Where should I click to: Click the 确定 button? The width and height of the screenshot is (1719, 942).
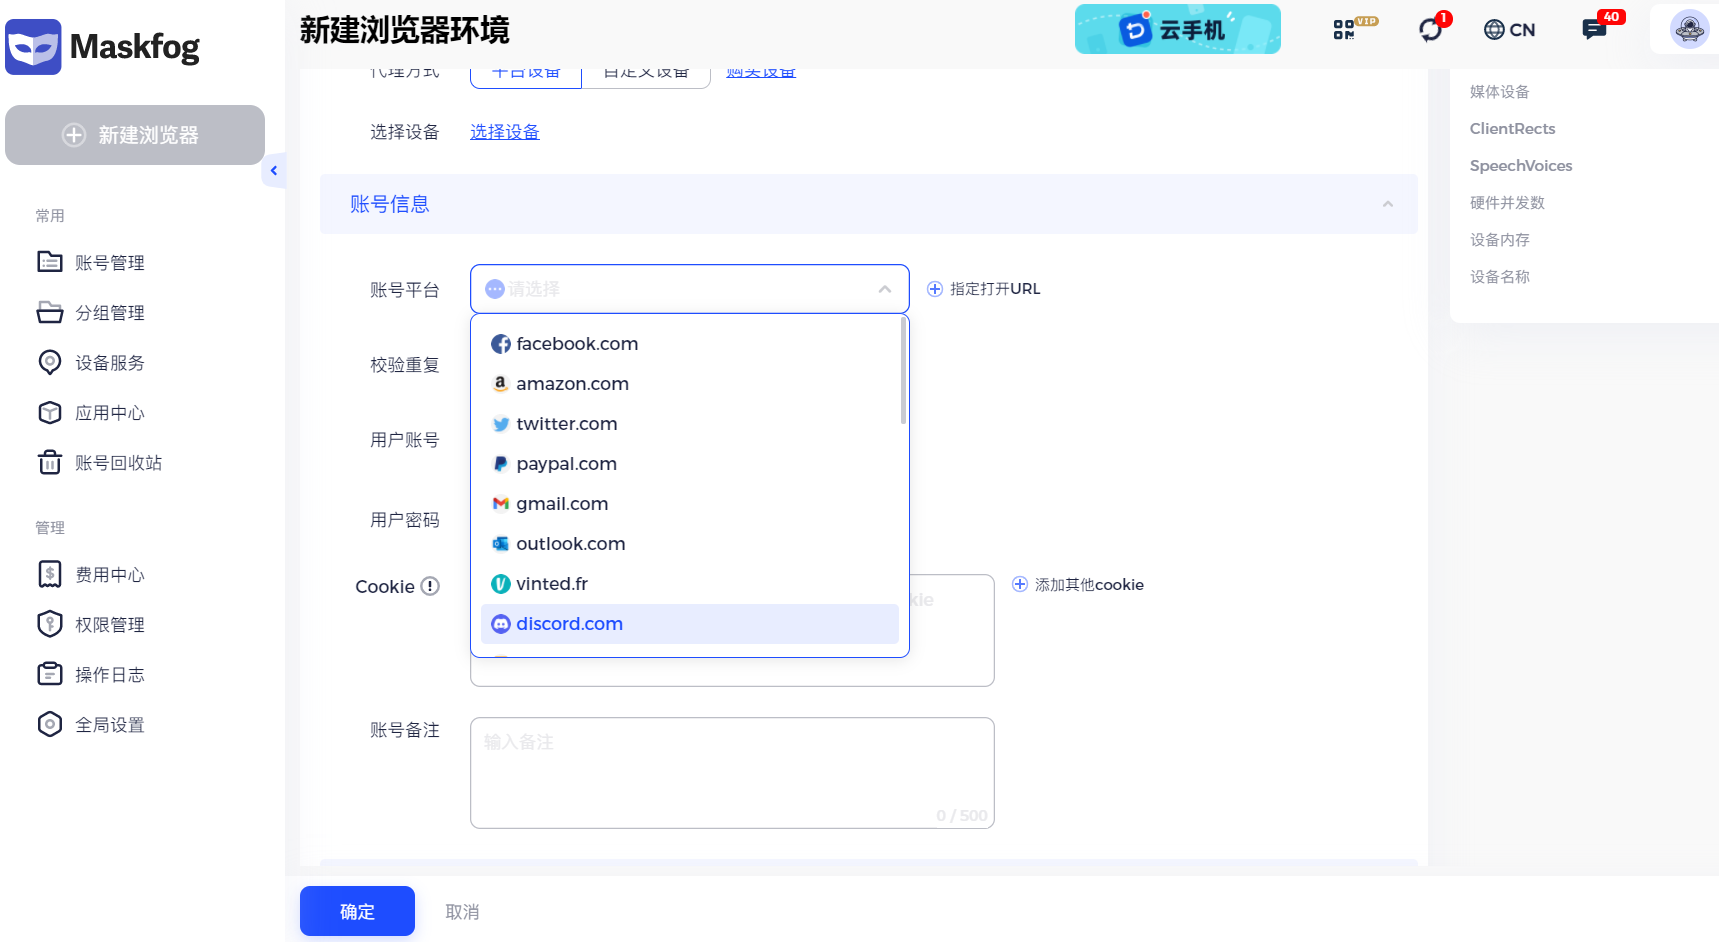(x=357, y=911)
